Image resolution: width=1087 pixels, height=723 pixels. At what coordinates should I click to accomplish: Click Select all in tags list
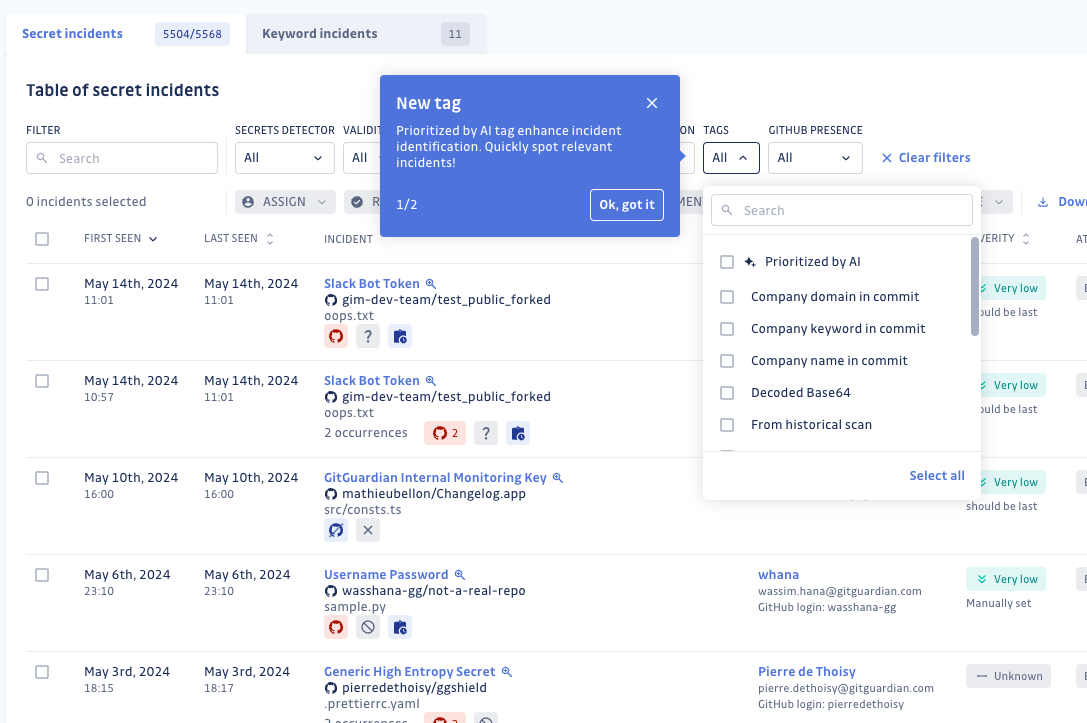tap(937, 476)
